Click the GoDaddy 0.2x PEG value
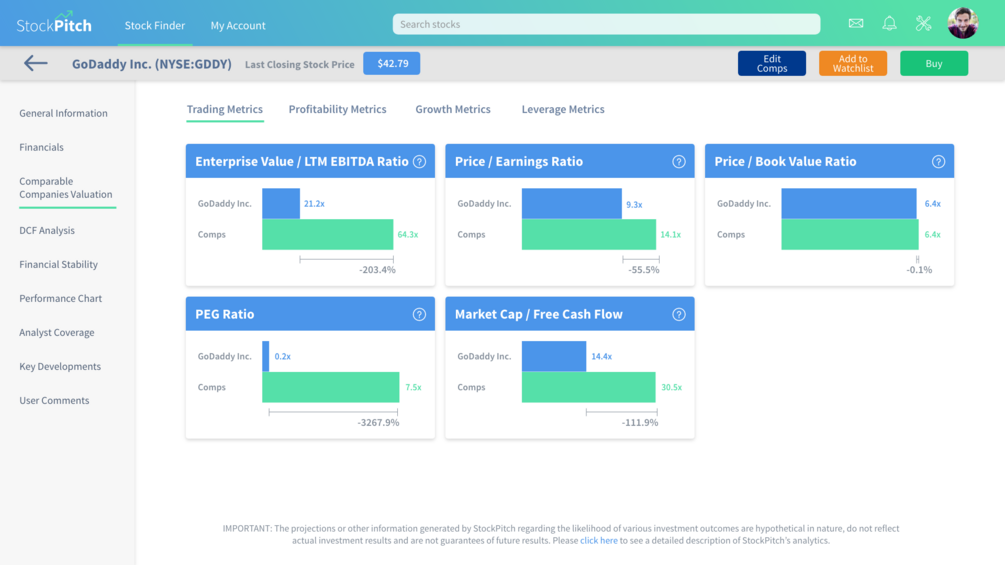Image resolution: width=1005 pixels, height=565 pixels. coord(283,356)
